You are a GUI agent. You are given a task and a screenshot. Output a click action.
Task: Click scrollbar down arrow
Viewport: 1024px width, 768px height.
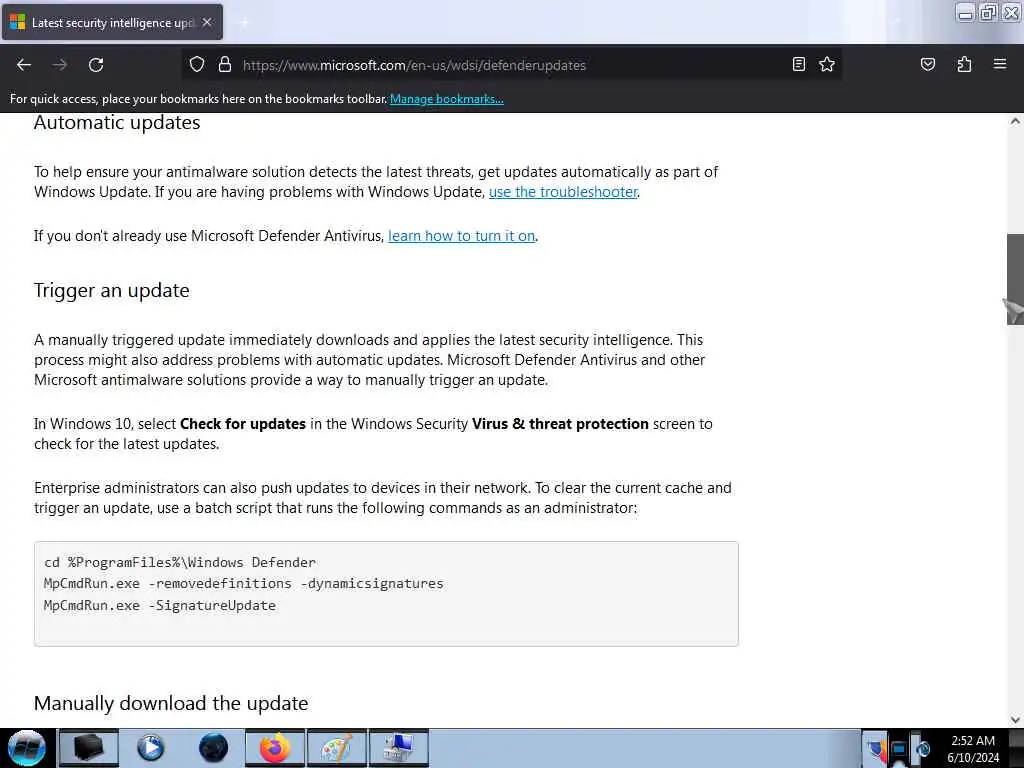(x=1015, y=720)
